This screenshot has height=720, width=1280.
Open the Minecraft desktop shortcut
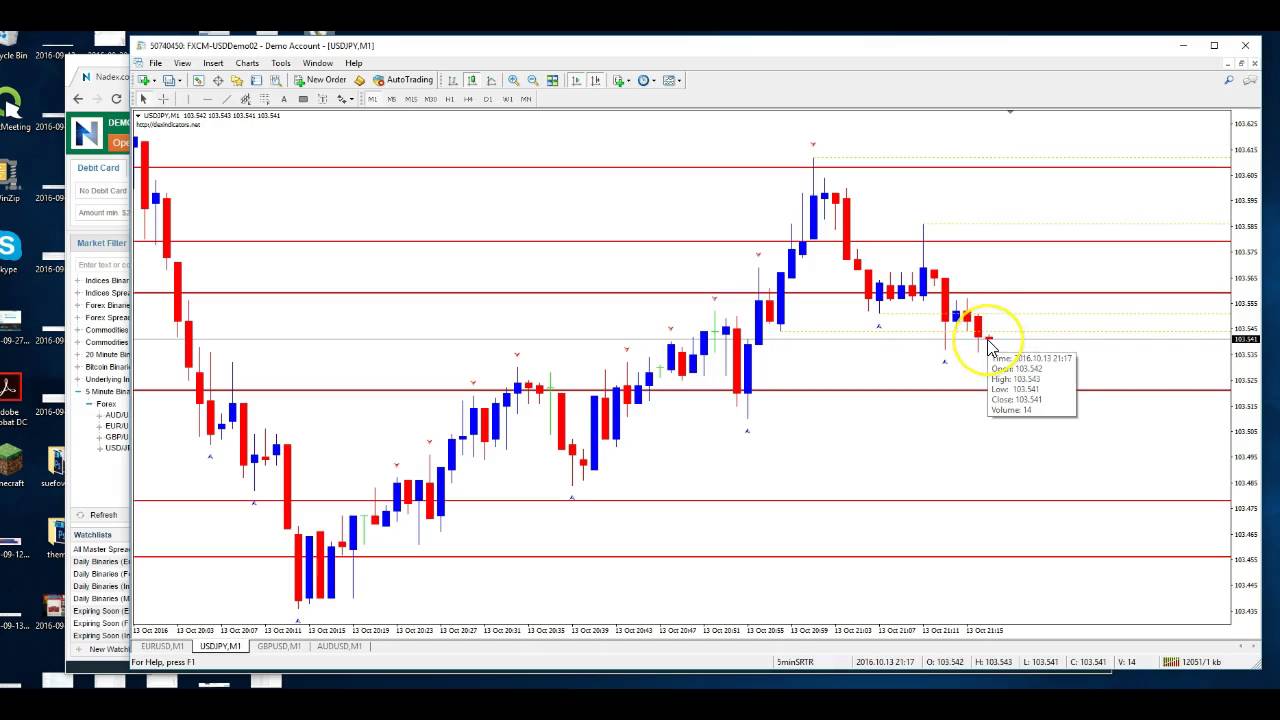[x=10, y=460]
